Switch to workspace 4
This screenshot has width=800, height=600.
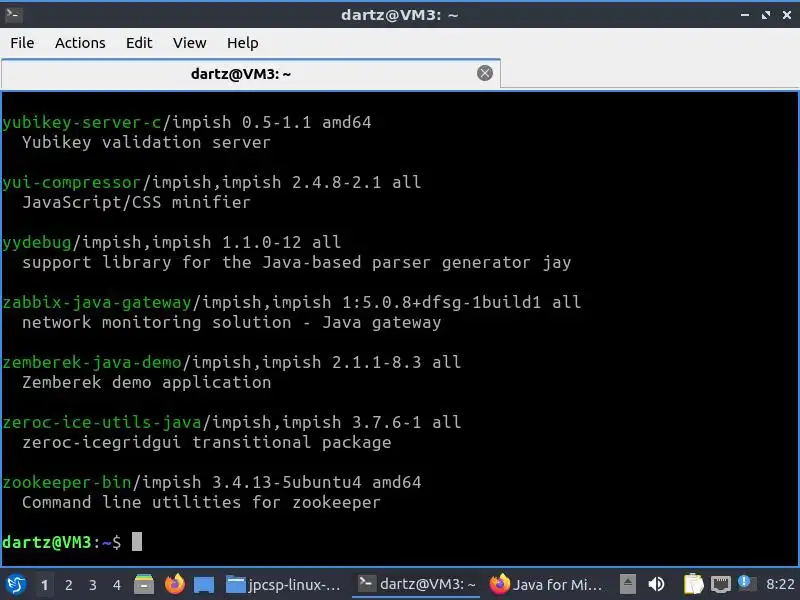[117, 585]
